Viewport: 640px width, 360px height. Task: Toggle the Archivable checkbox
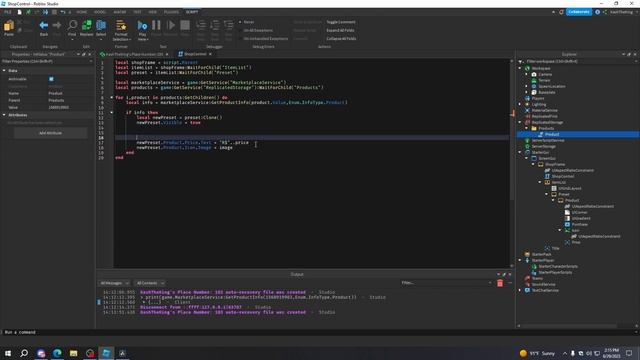(x=51, y=79)
